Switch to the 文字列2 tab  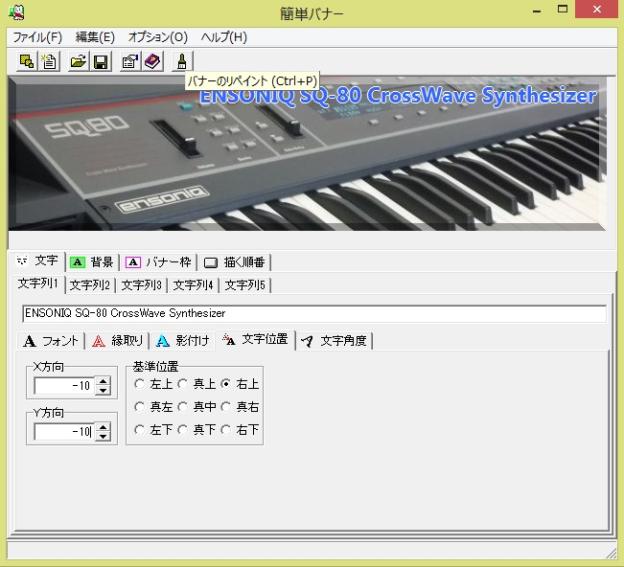click(x=90, y=285)
